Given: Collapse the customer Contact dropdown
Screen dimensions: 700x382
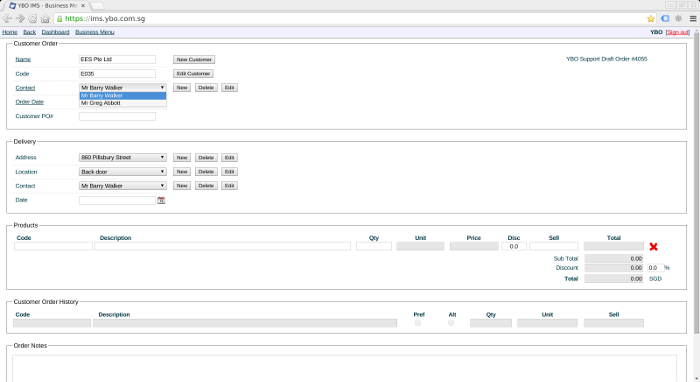Looking at the screenshot, I should pyautogui.click(x=123, y=87).
